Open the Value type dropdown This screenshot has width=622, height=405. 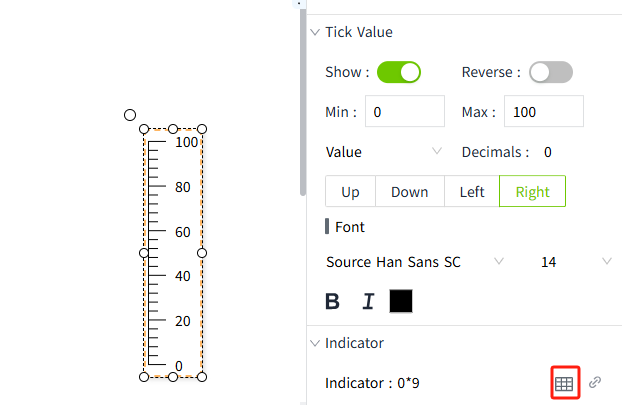(383, 152)
